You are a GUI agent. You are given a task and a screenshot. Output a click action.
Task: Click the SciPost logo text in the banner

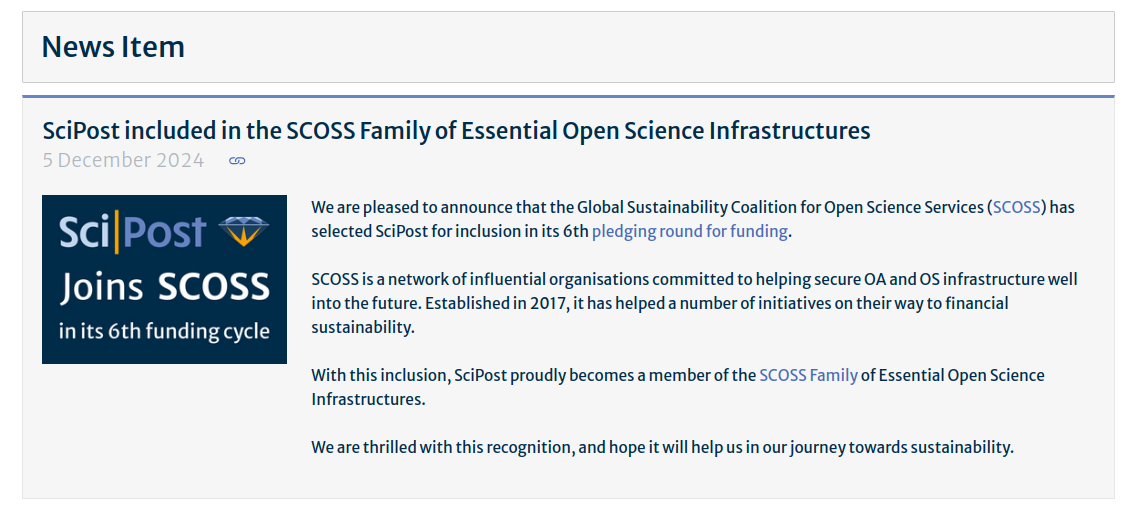pos(132,232)
